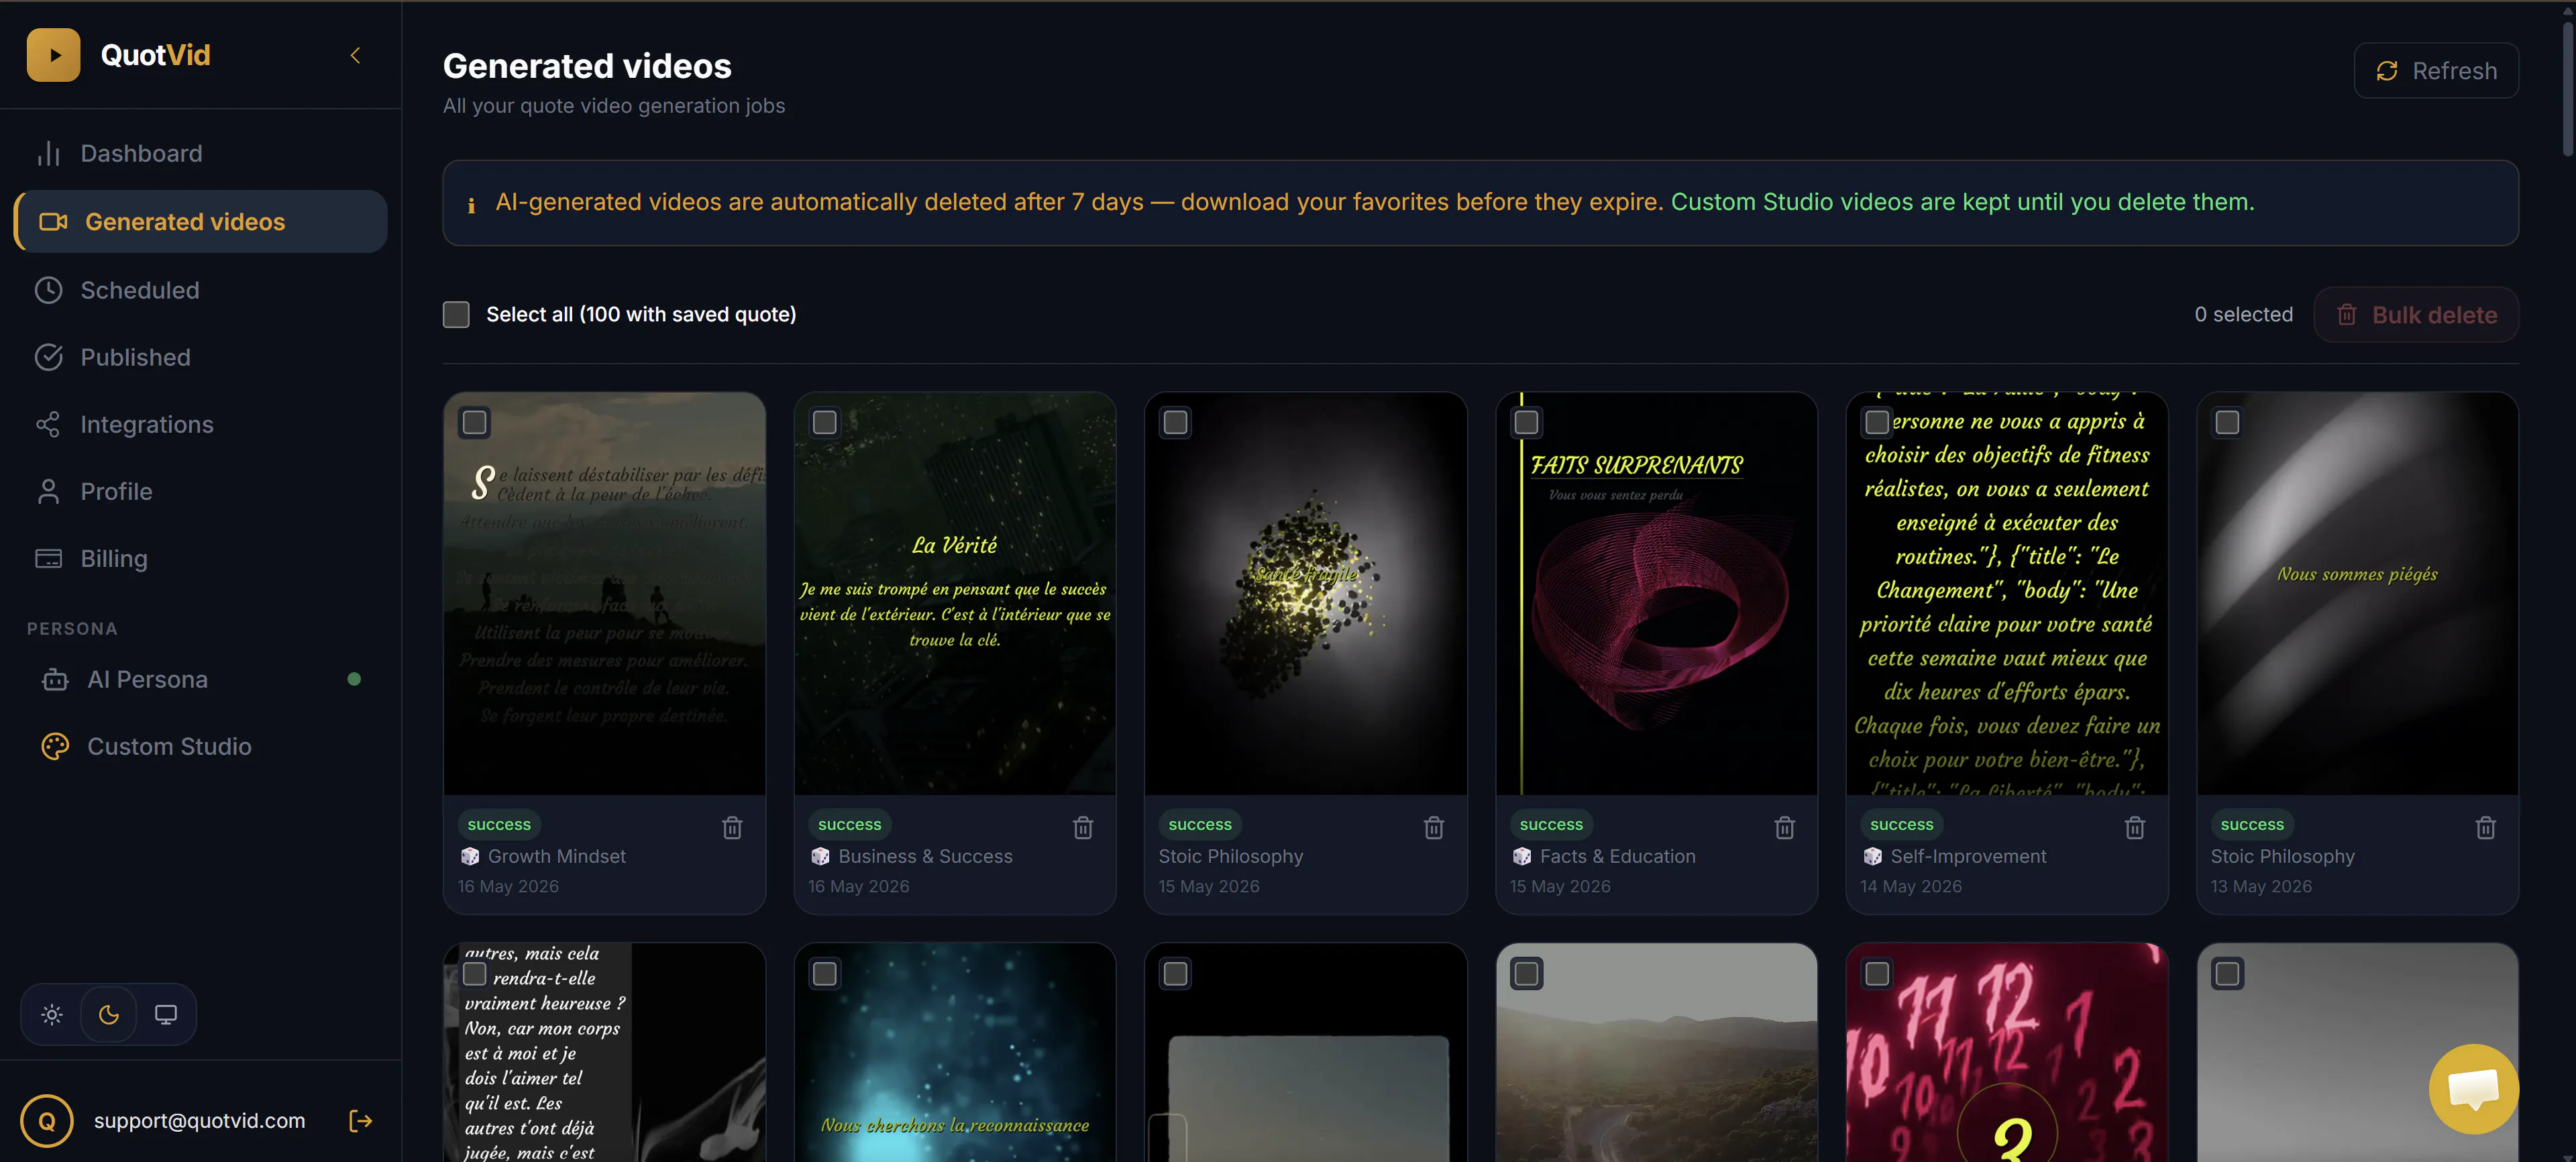
Task: Open the Growth Mindset video thumbnail
Action: tap(605, 594)
